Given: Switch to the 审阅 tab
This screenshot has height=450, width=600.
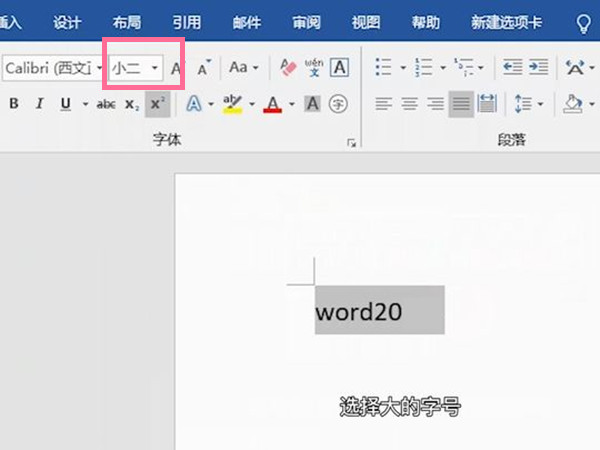Looking at the screenshot, I should (x=307, y=21).
